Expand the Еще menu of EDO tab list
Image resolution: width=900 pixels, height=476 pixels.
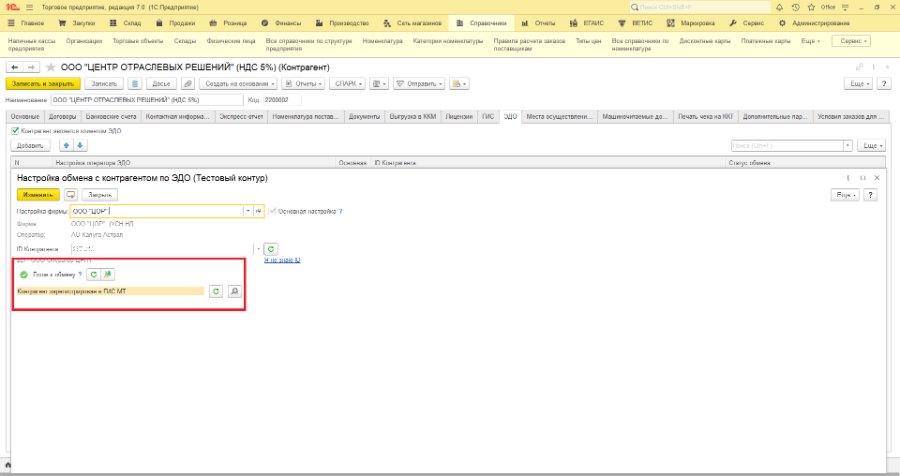pos(871,146)
